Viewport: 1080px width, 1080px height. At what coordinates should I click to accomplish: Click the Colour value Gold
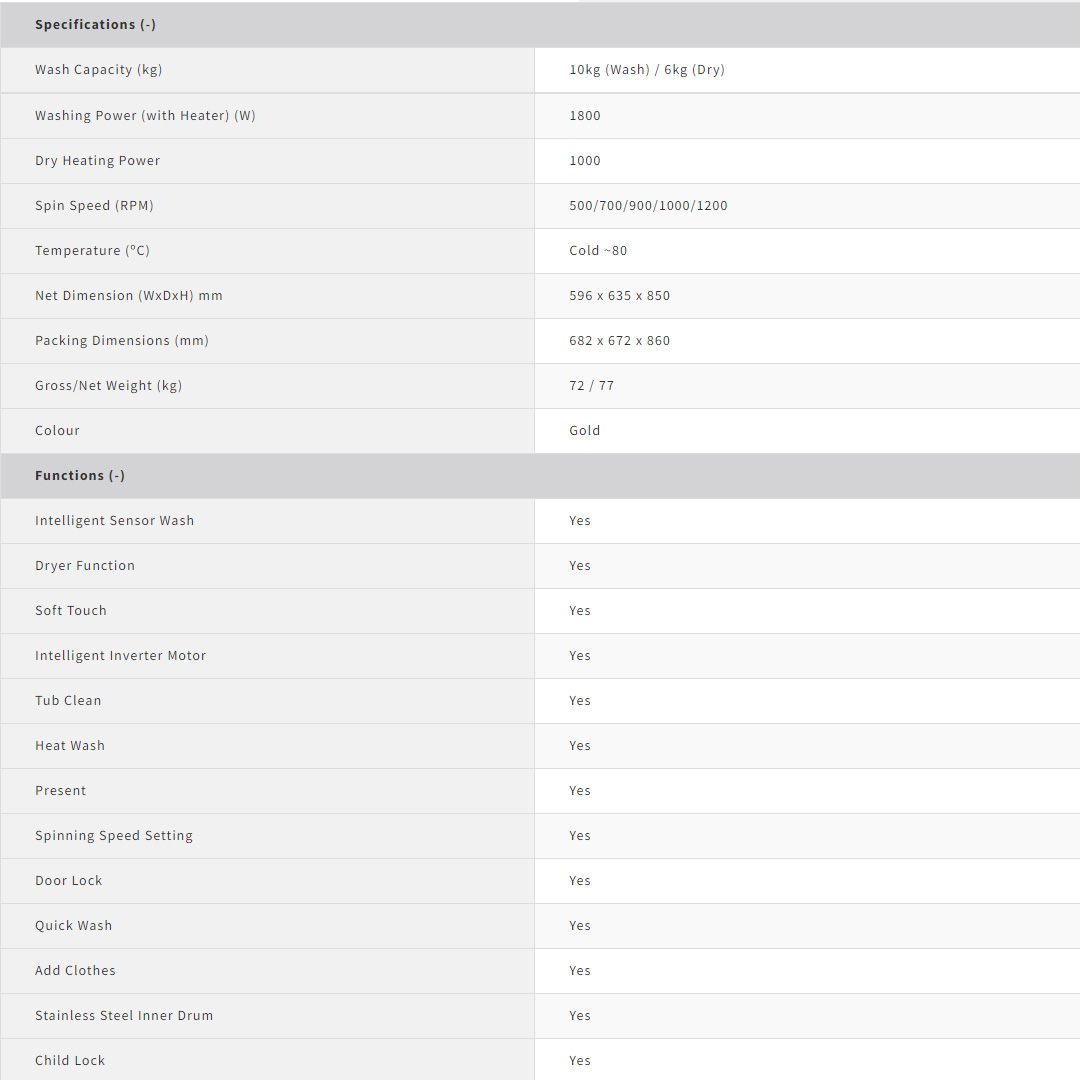585,430
